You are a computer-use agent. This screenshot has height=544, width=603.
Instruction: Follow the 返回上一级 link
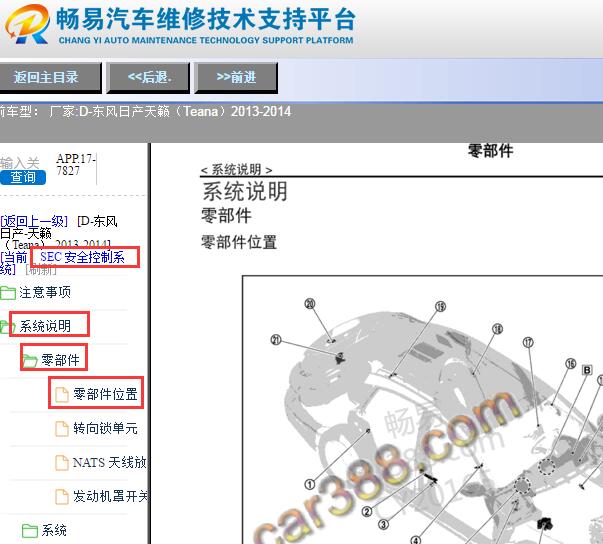[x=34, y=221]
